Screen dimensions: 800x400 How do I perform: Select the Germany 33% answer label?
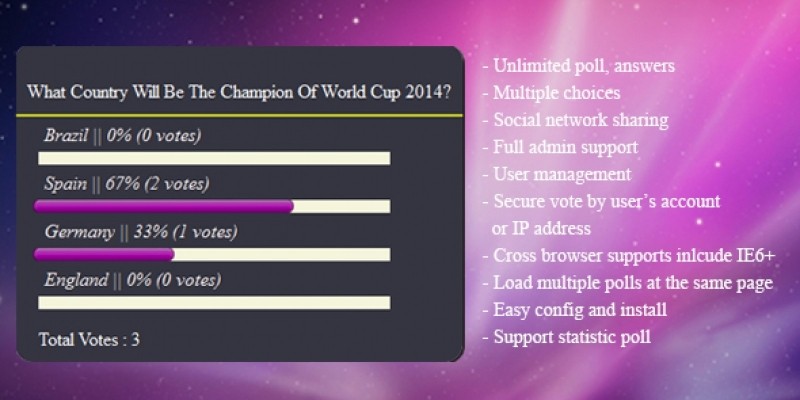pos(140,232)
